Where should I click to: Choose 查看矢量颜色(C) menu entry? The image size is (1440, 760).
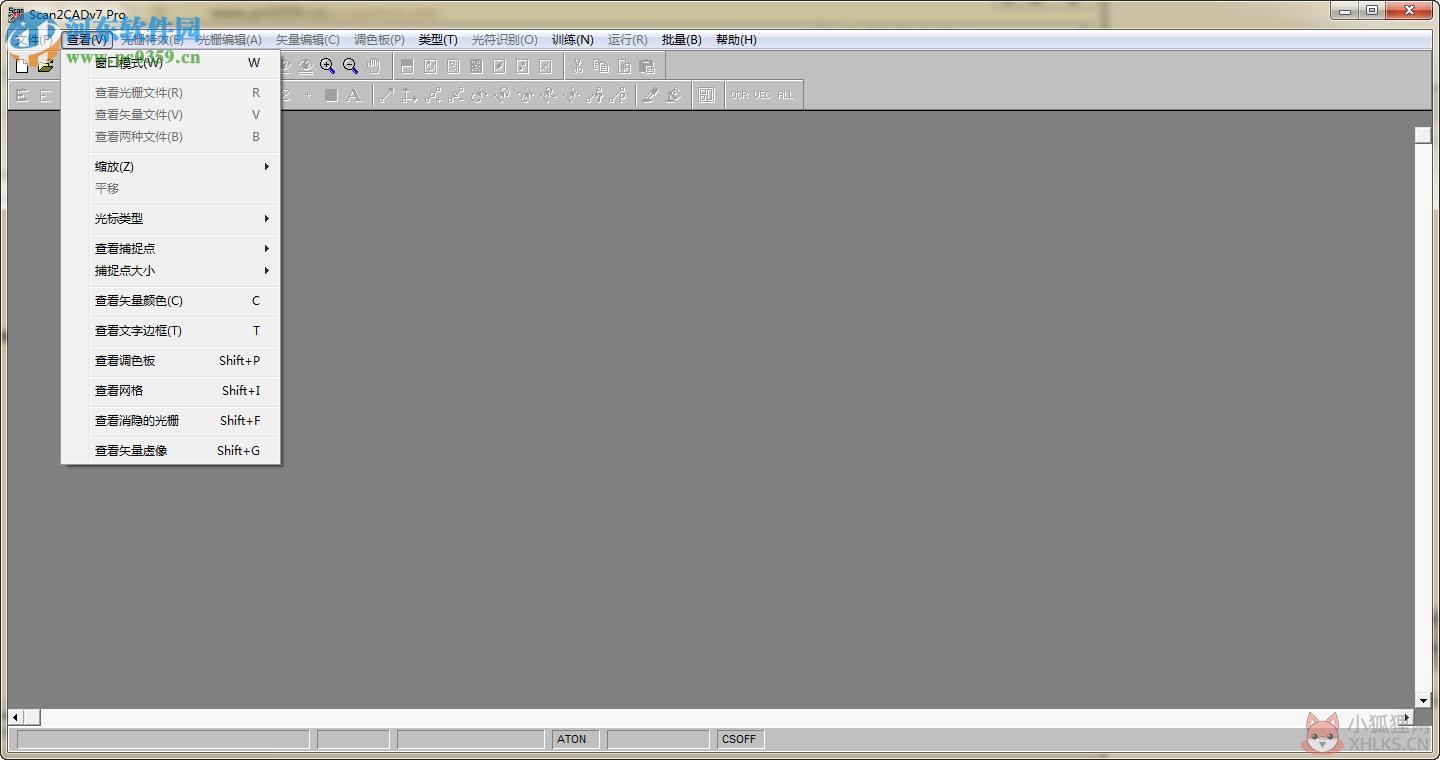(171, 301)
